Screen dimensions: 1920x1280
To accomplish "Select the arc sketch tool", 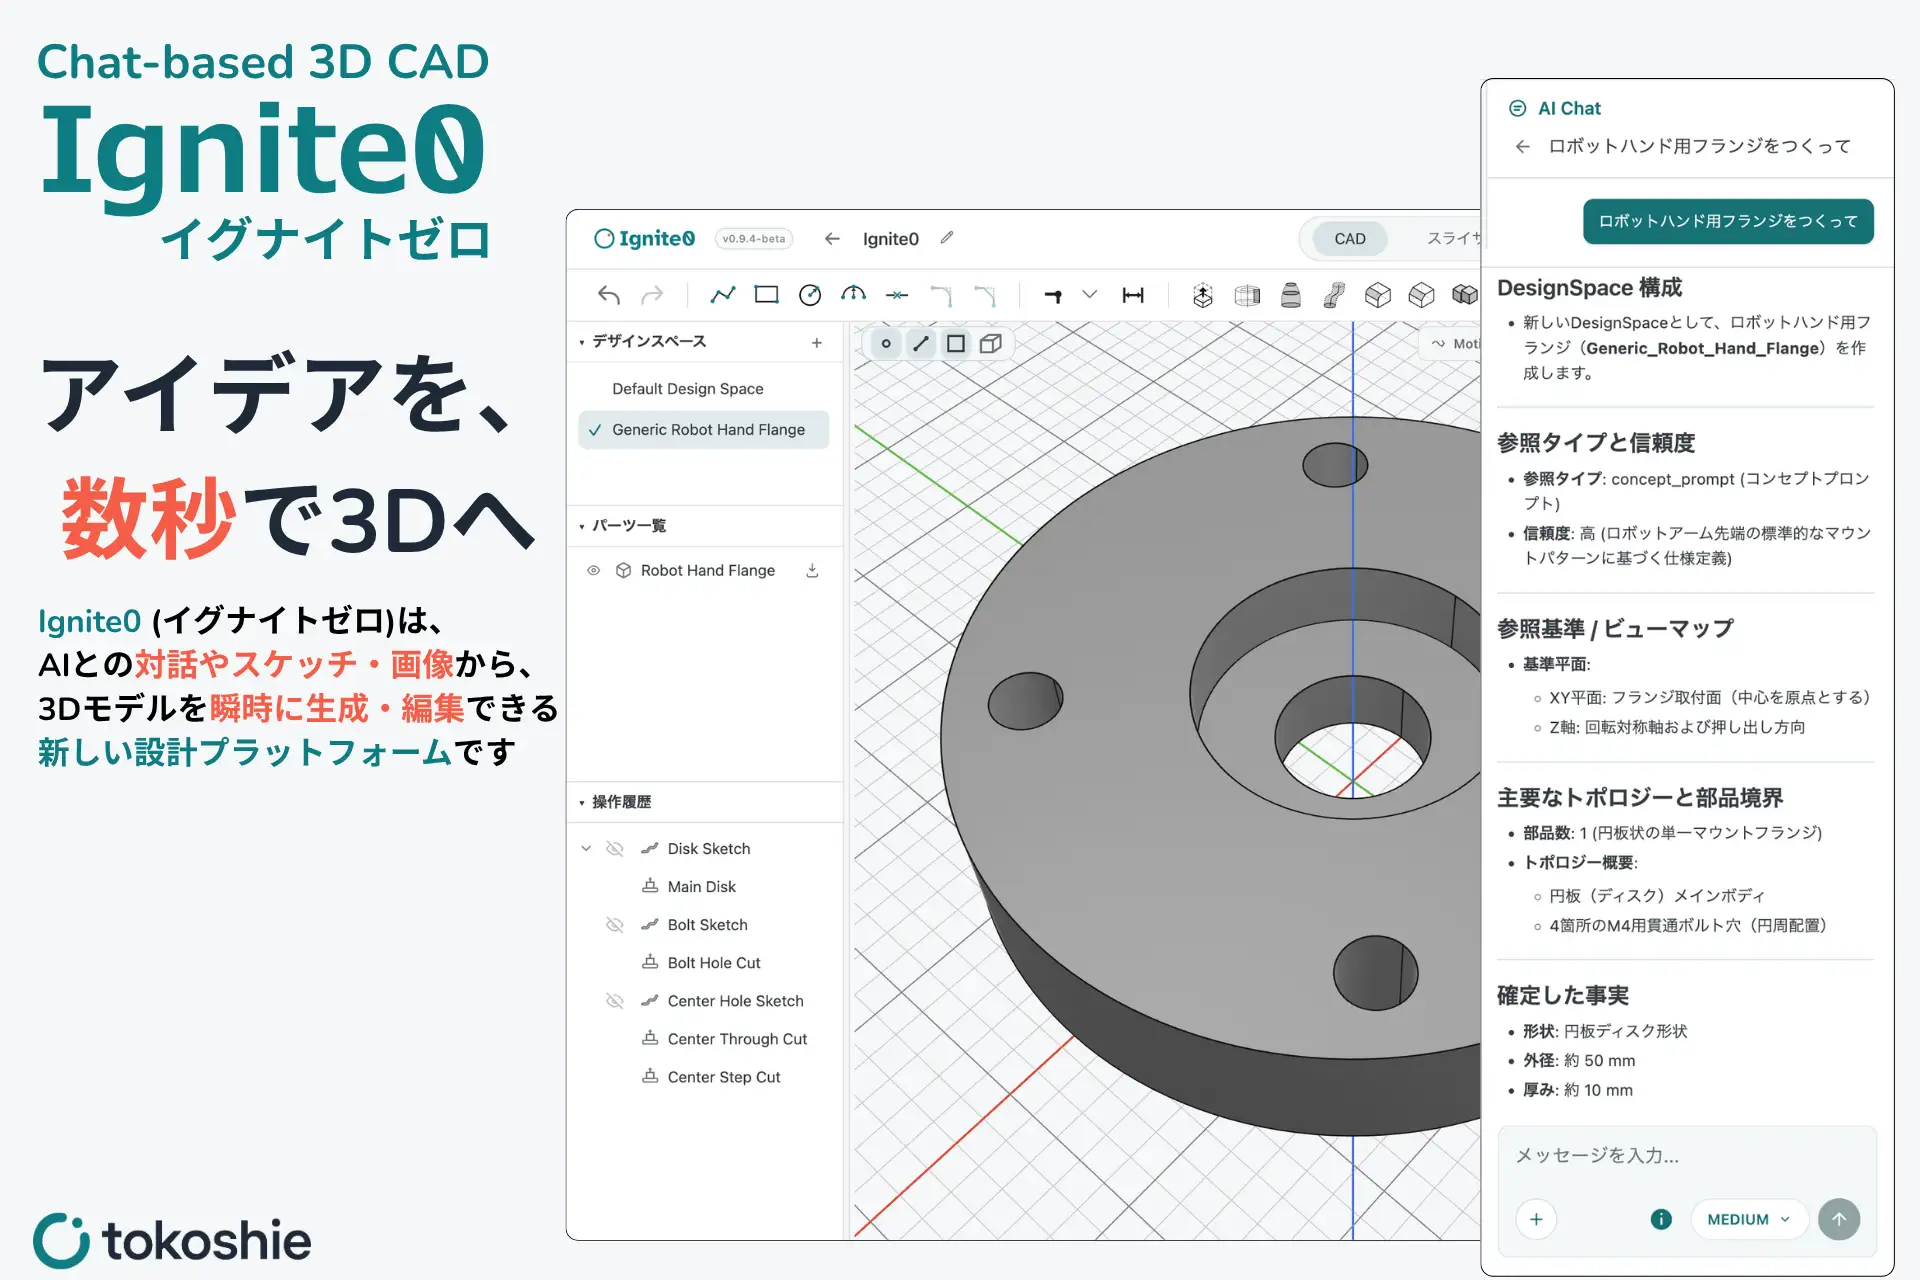I will tap(853, 295).
